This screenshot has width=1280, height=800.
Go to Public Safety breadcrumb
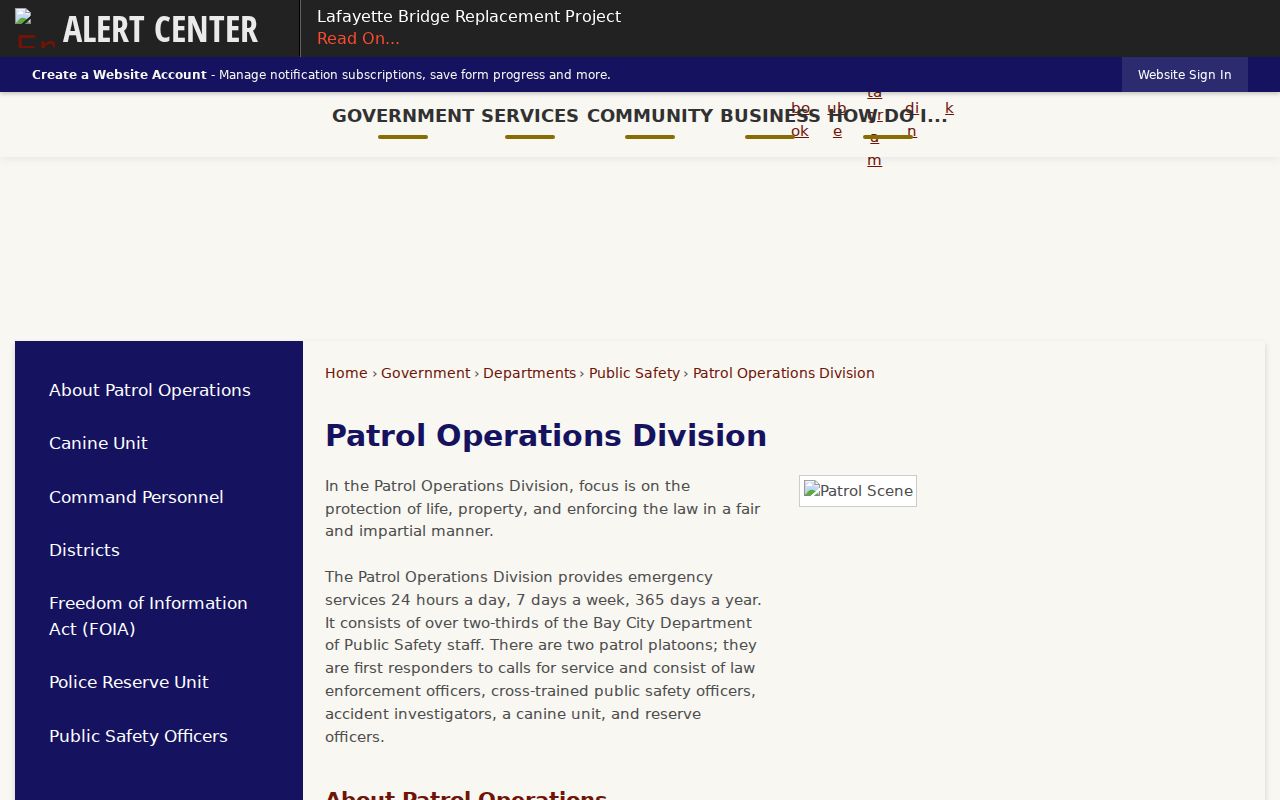click(634, 373)
